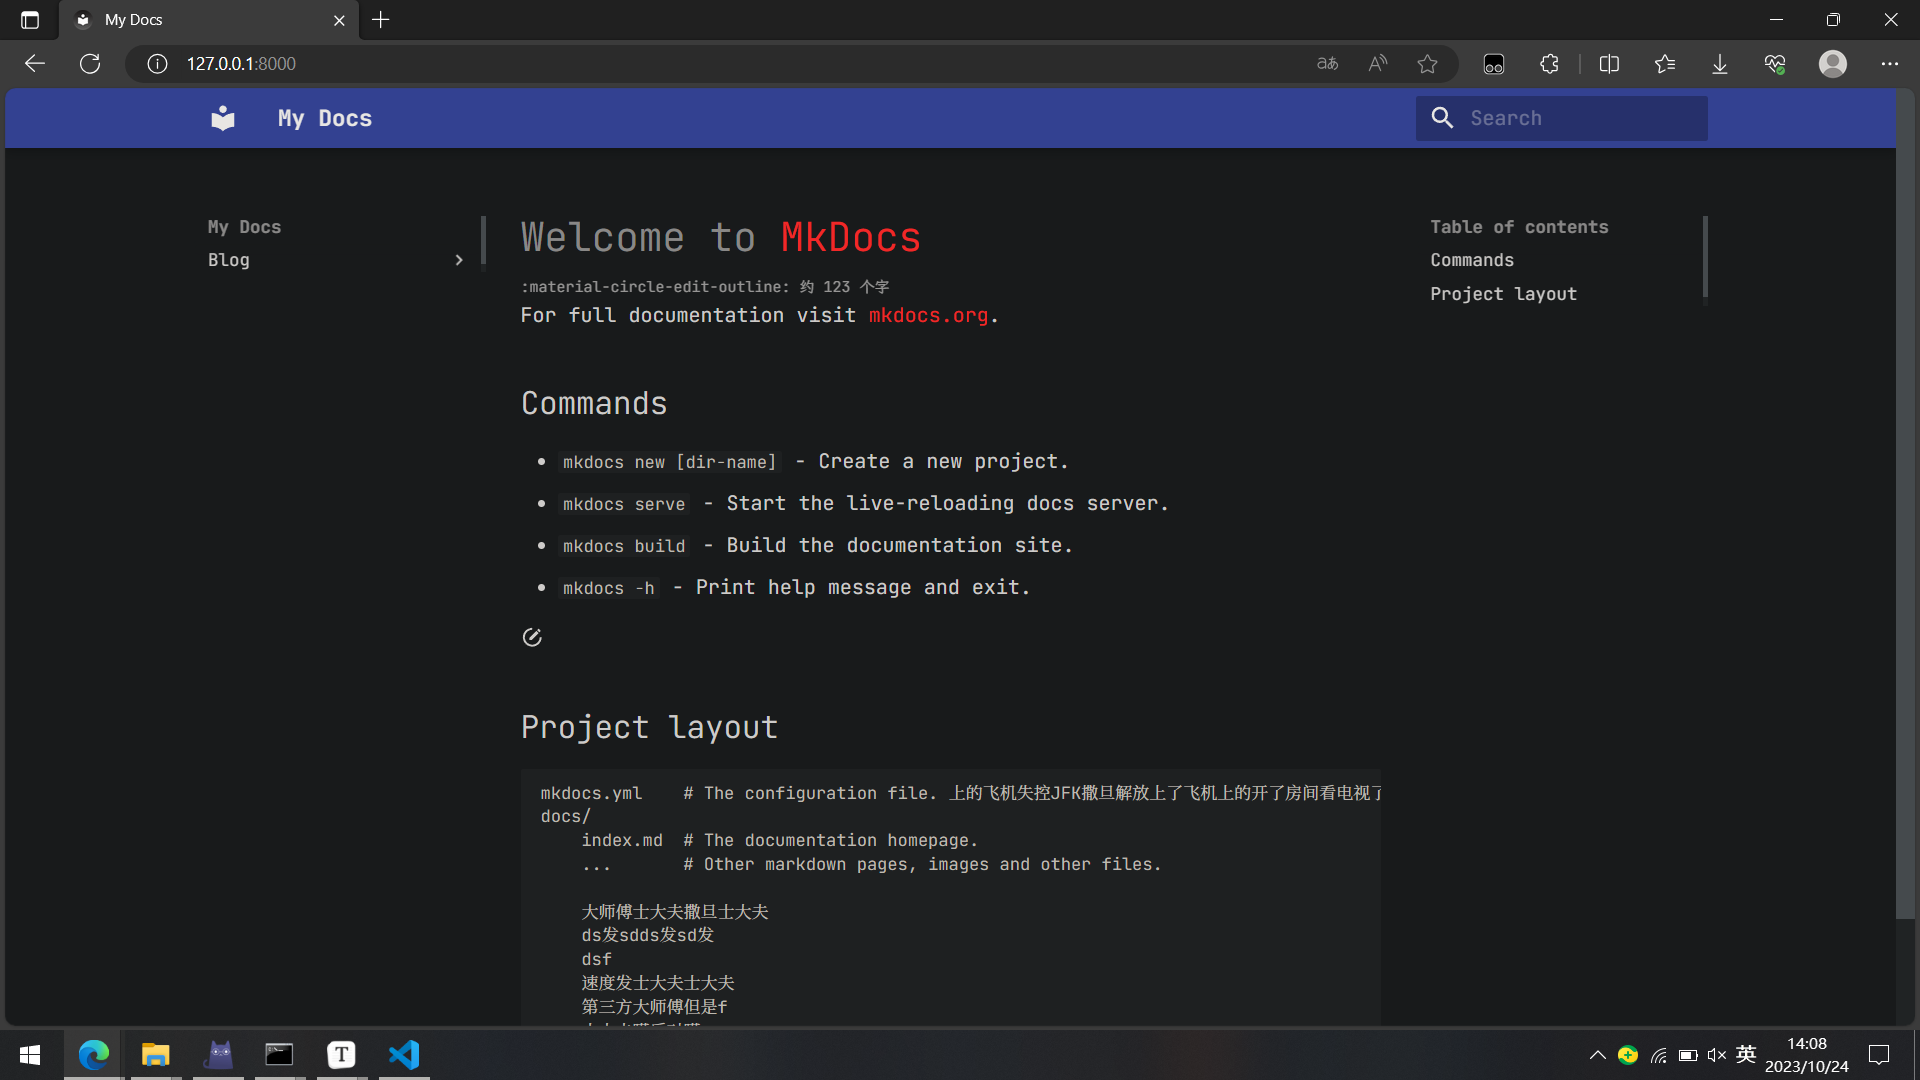Focus the Search input field

(x=1580, y=118)
